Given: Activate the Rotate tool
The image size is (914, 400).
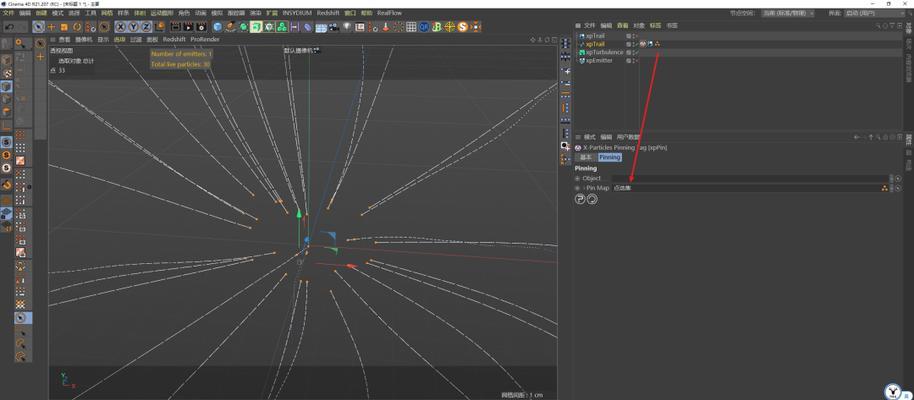Looking at the screenshot, I should click(x=77, y=27).
